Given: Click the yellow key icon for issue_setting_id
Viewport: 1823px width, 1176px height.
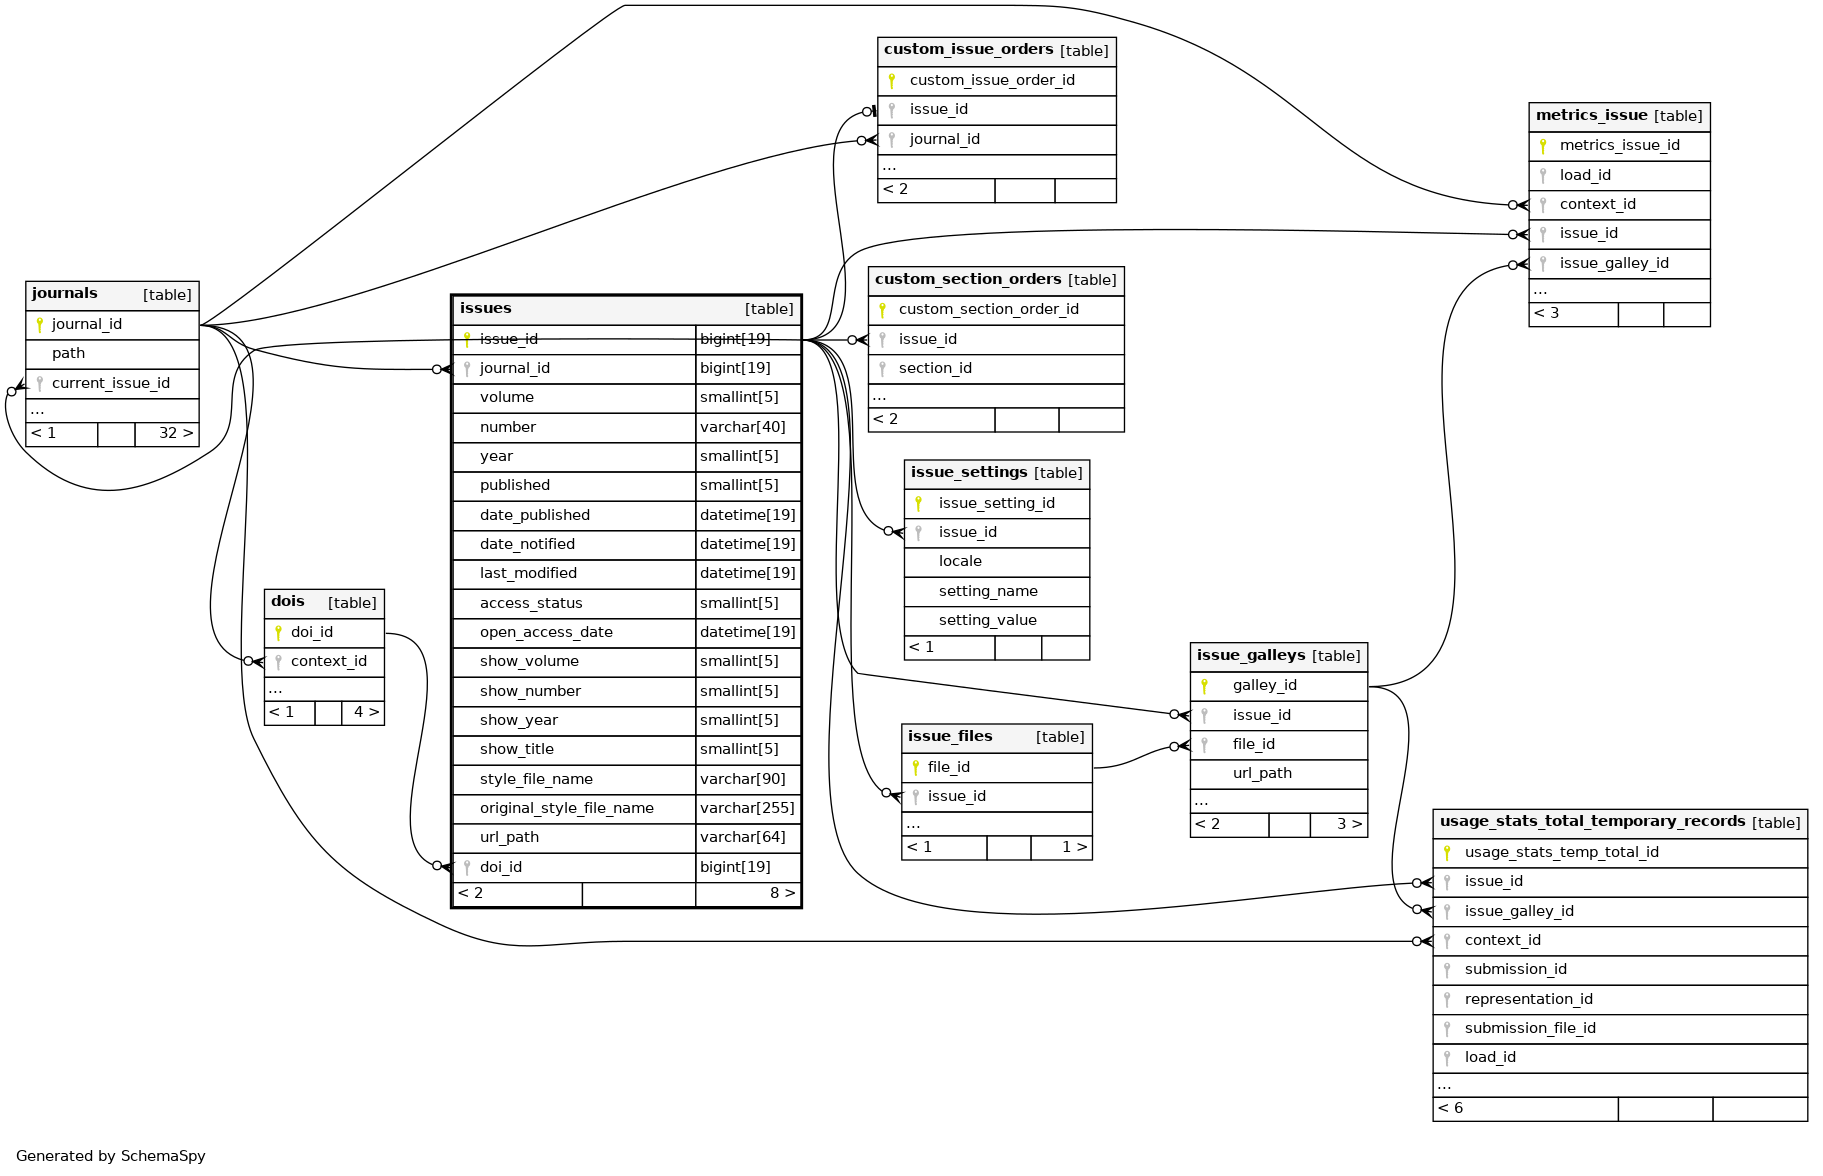Looking at the screenshot, I should pyautogui.click(x=918, y=503).
